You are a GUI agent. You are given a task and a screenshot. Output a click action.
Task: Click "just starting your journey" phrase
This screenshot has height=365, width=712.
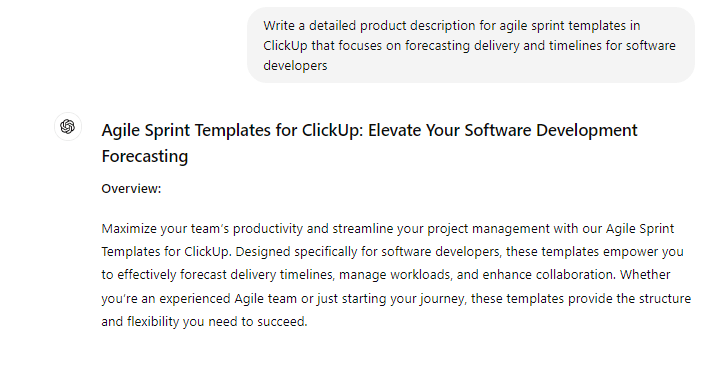(x=391, y=299)
